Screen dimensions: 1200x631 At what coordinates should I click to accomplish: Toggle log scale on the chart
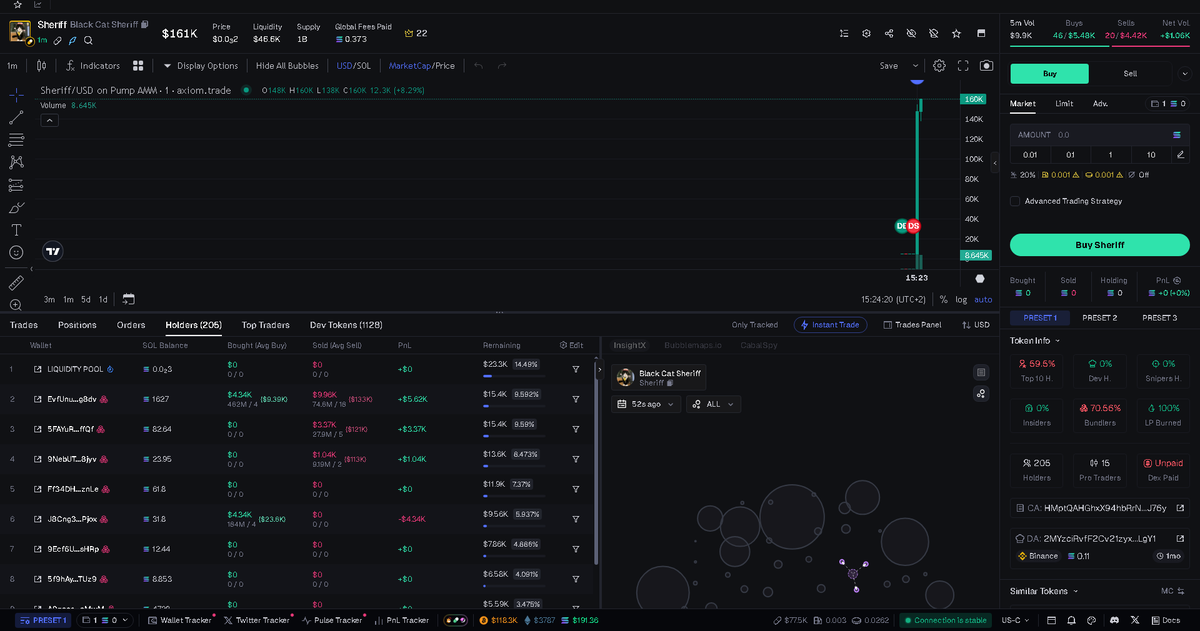click(x=961, y=299)
